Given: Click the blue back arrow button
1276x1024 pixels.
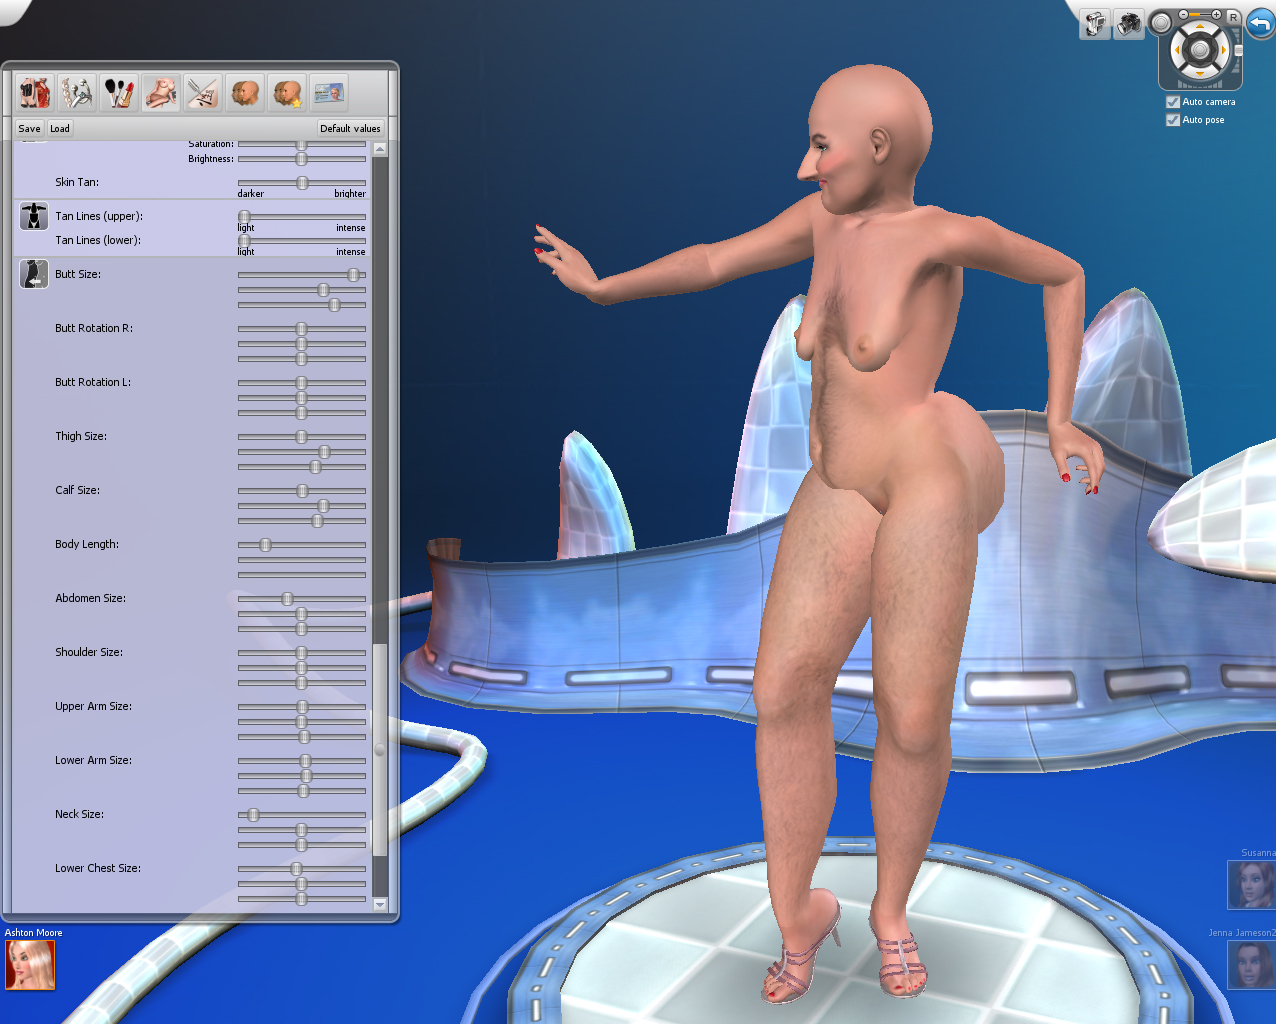Looking at the screenshot, I should 1260,24.
